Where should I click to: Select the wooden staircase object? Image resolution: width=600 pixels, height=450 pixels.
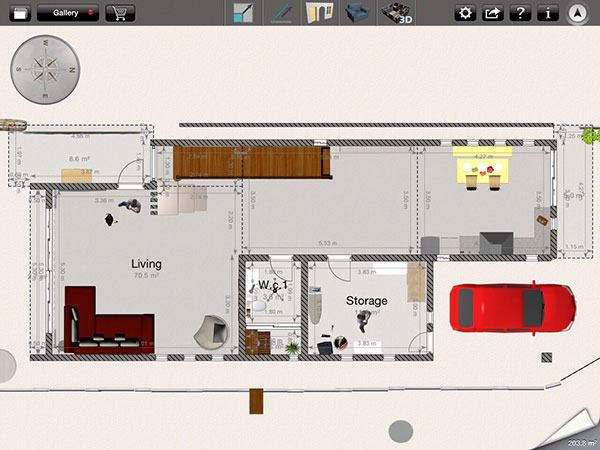pos(250,161)
